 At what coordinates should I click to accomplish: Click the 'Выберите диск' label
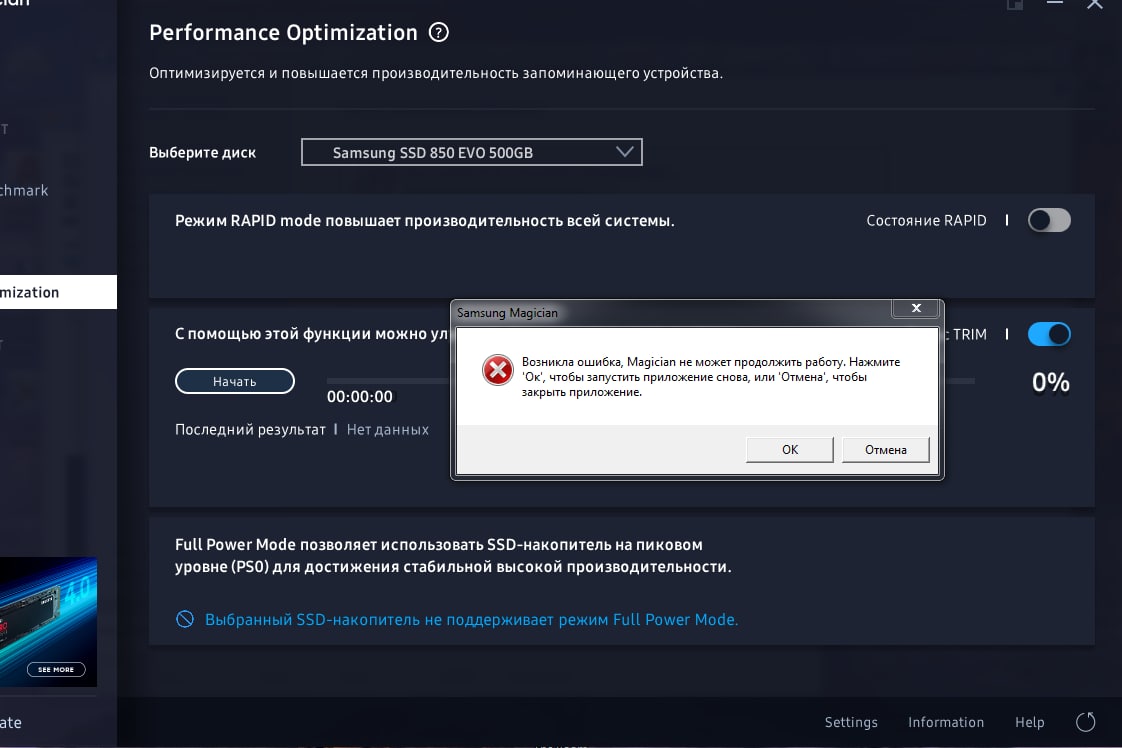pos(203,152)
